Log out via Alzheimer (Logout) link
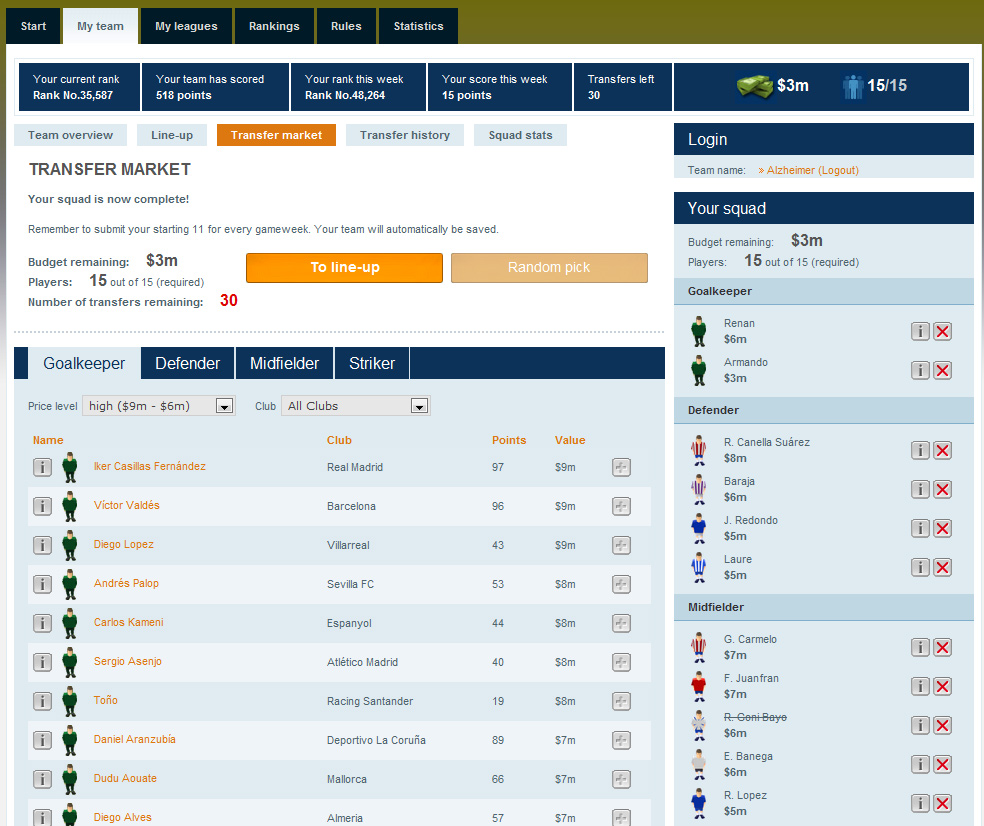 (813, 170)
